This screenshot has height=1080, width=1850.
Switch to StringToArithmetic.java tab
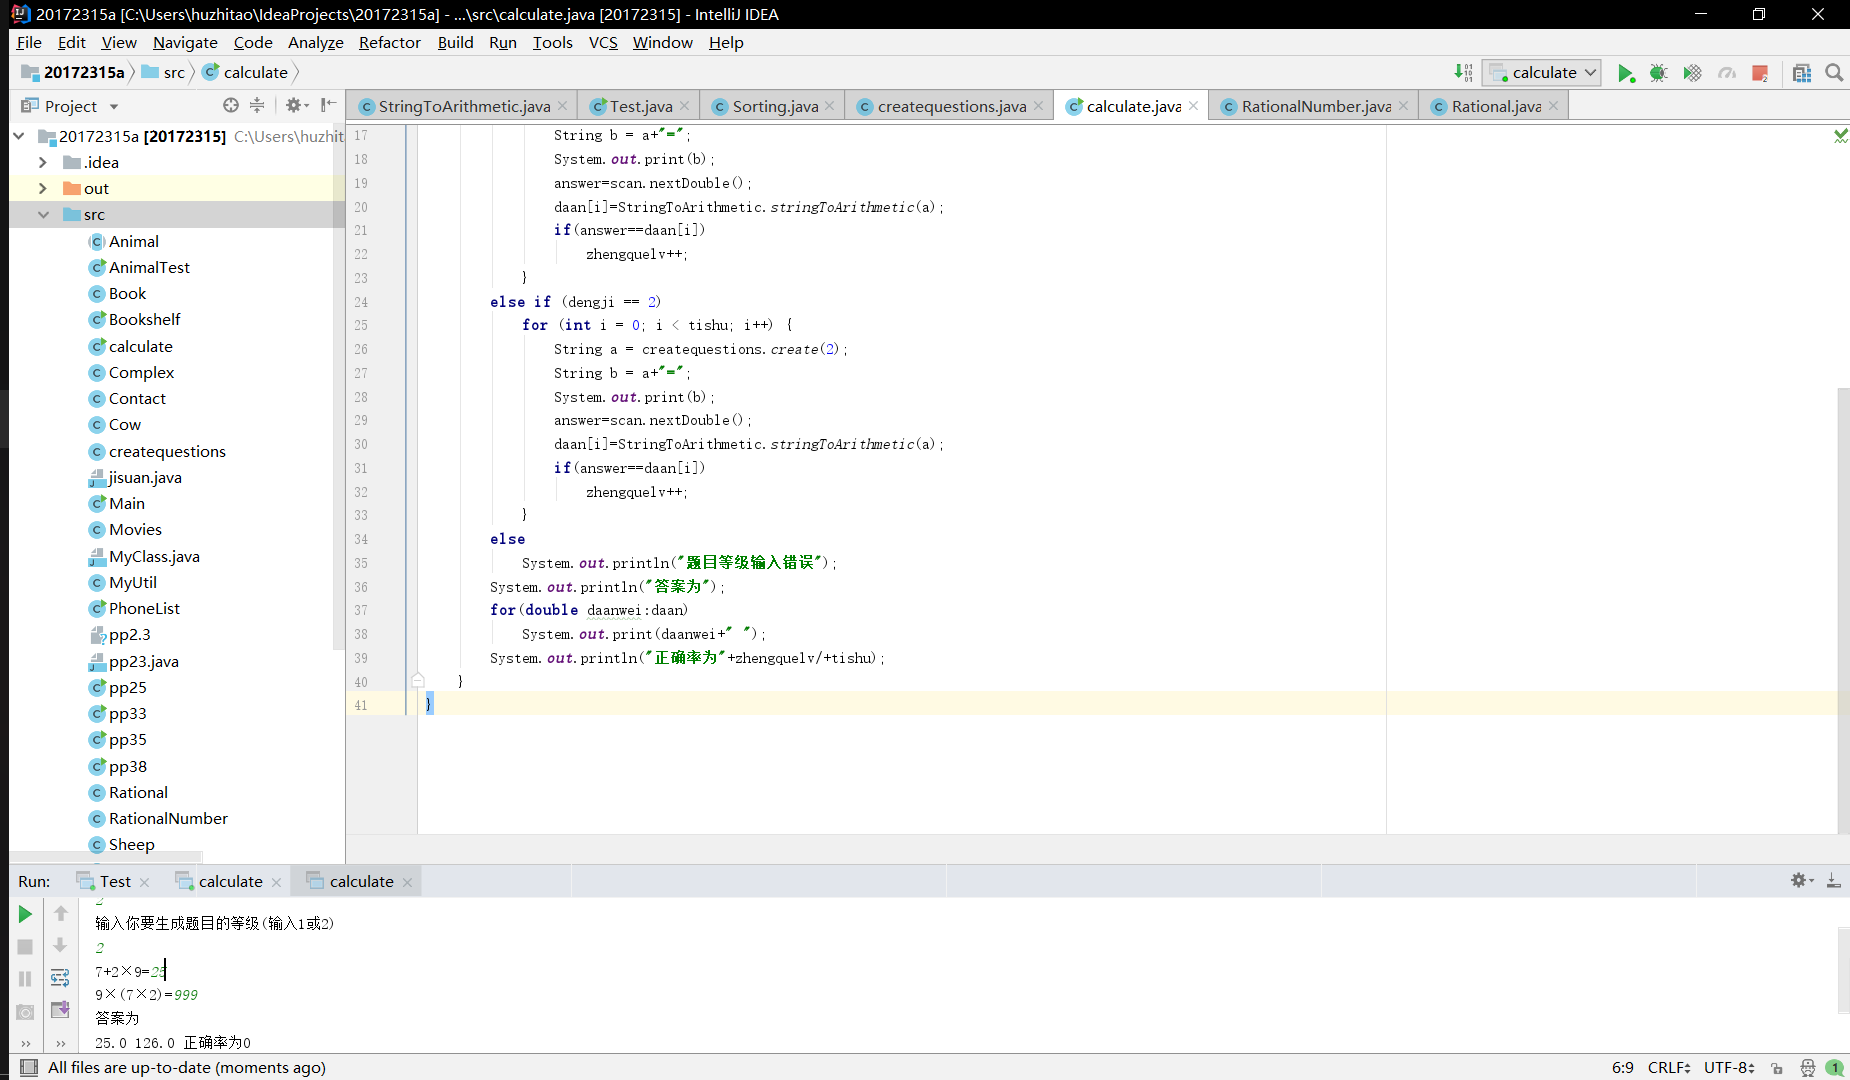[464, 106]
